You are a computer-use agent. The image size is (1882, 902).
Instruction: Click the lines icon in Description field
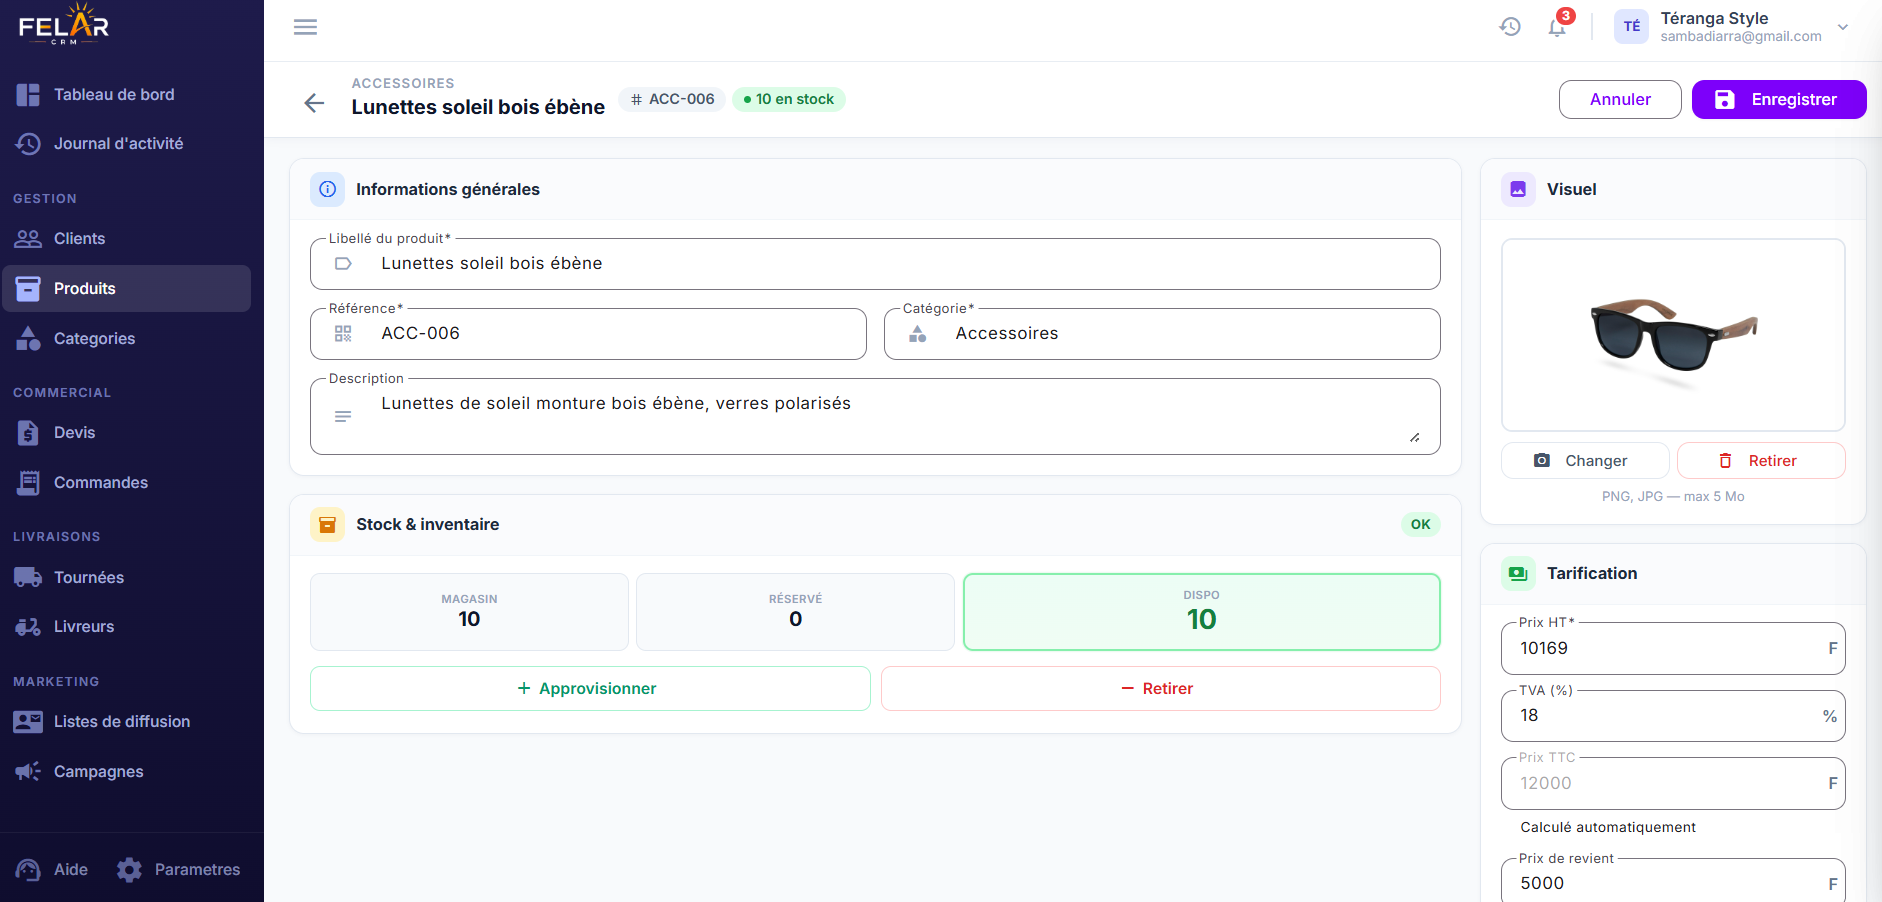coord(343,416)
